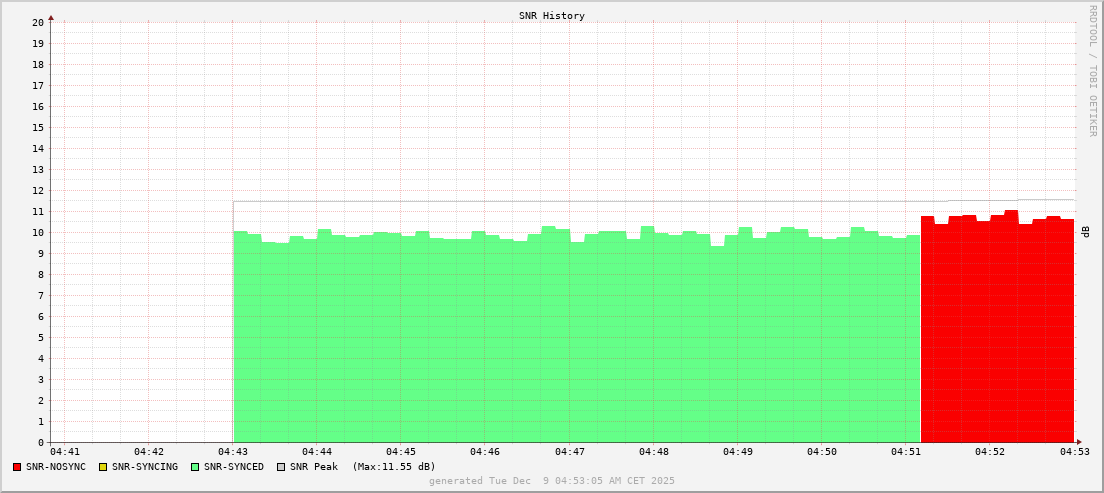The image size is (1104, 493).
Task: Click the 04:43 time axis label
Action: [x=233, y=453]
